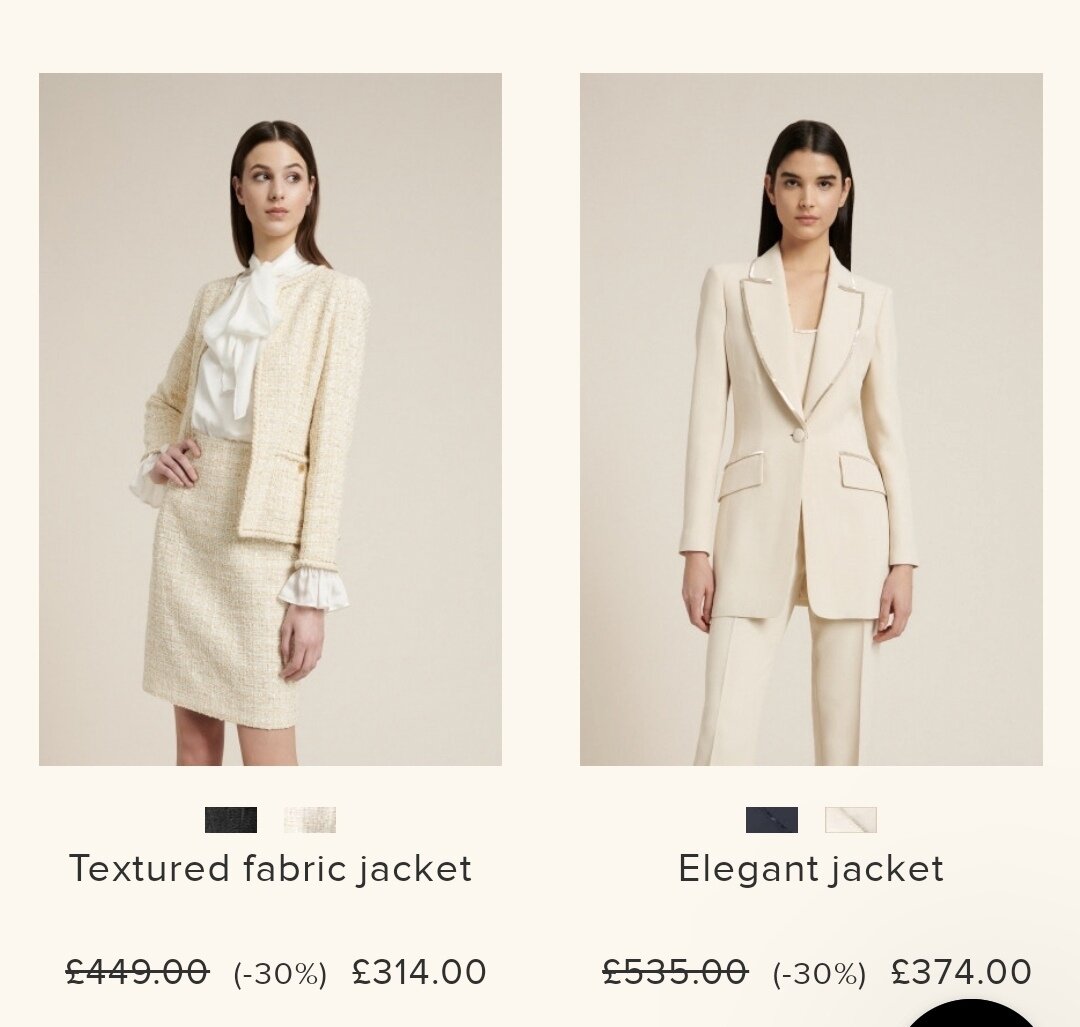
Task: Open the Textured fabric jacket product photo
Action: coord(270,419)
